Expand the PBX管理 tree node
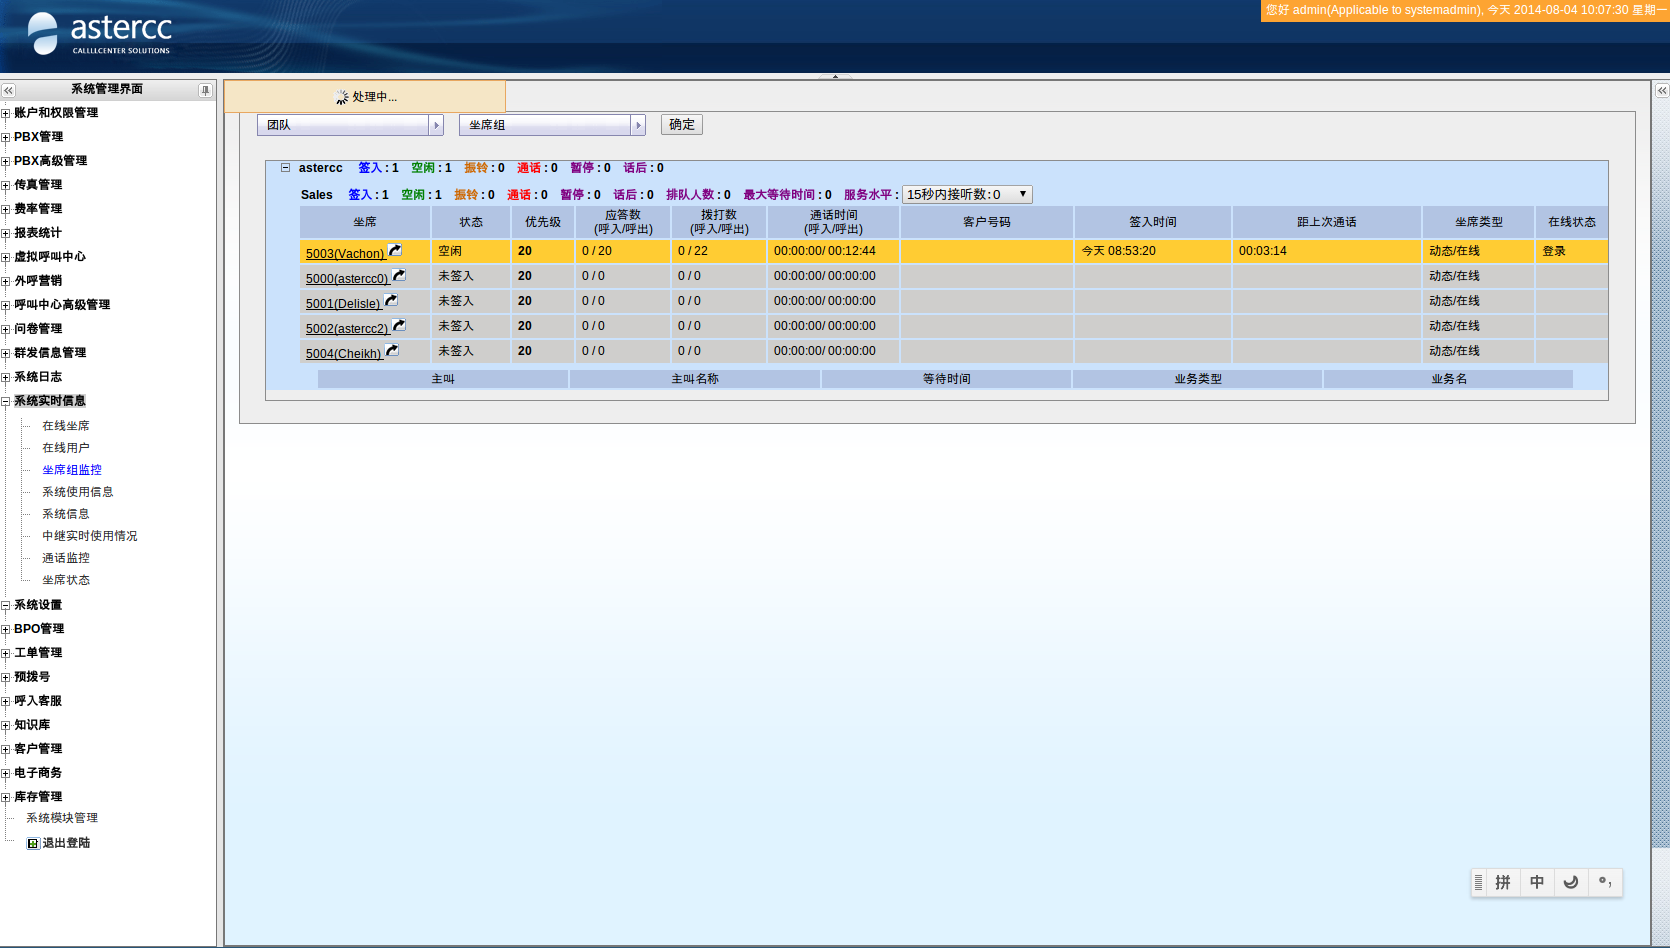 (x=6, y=137)
